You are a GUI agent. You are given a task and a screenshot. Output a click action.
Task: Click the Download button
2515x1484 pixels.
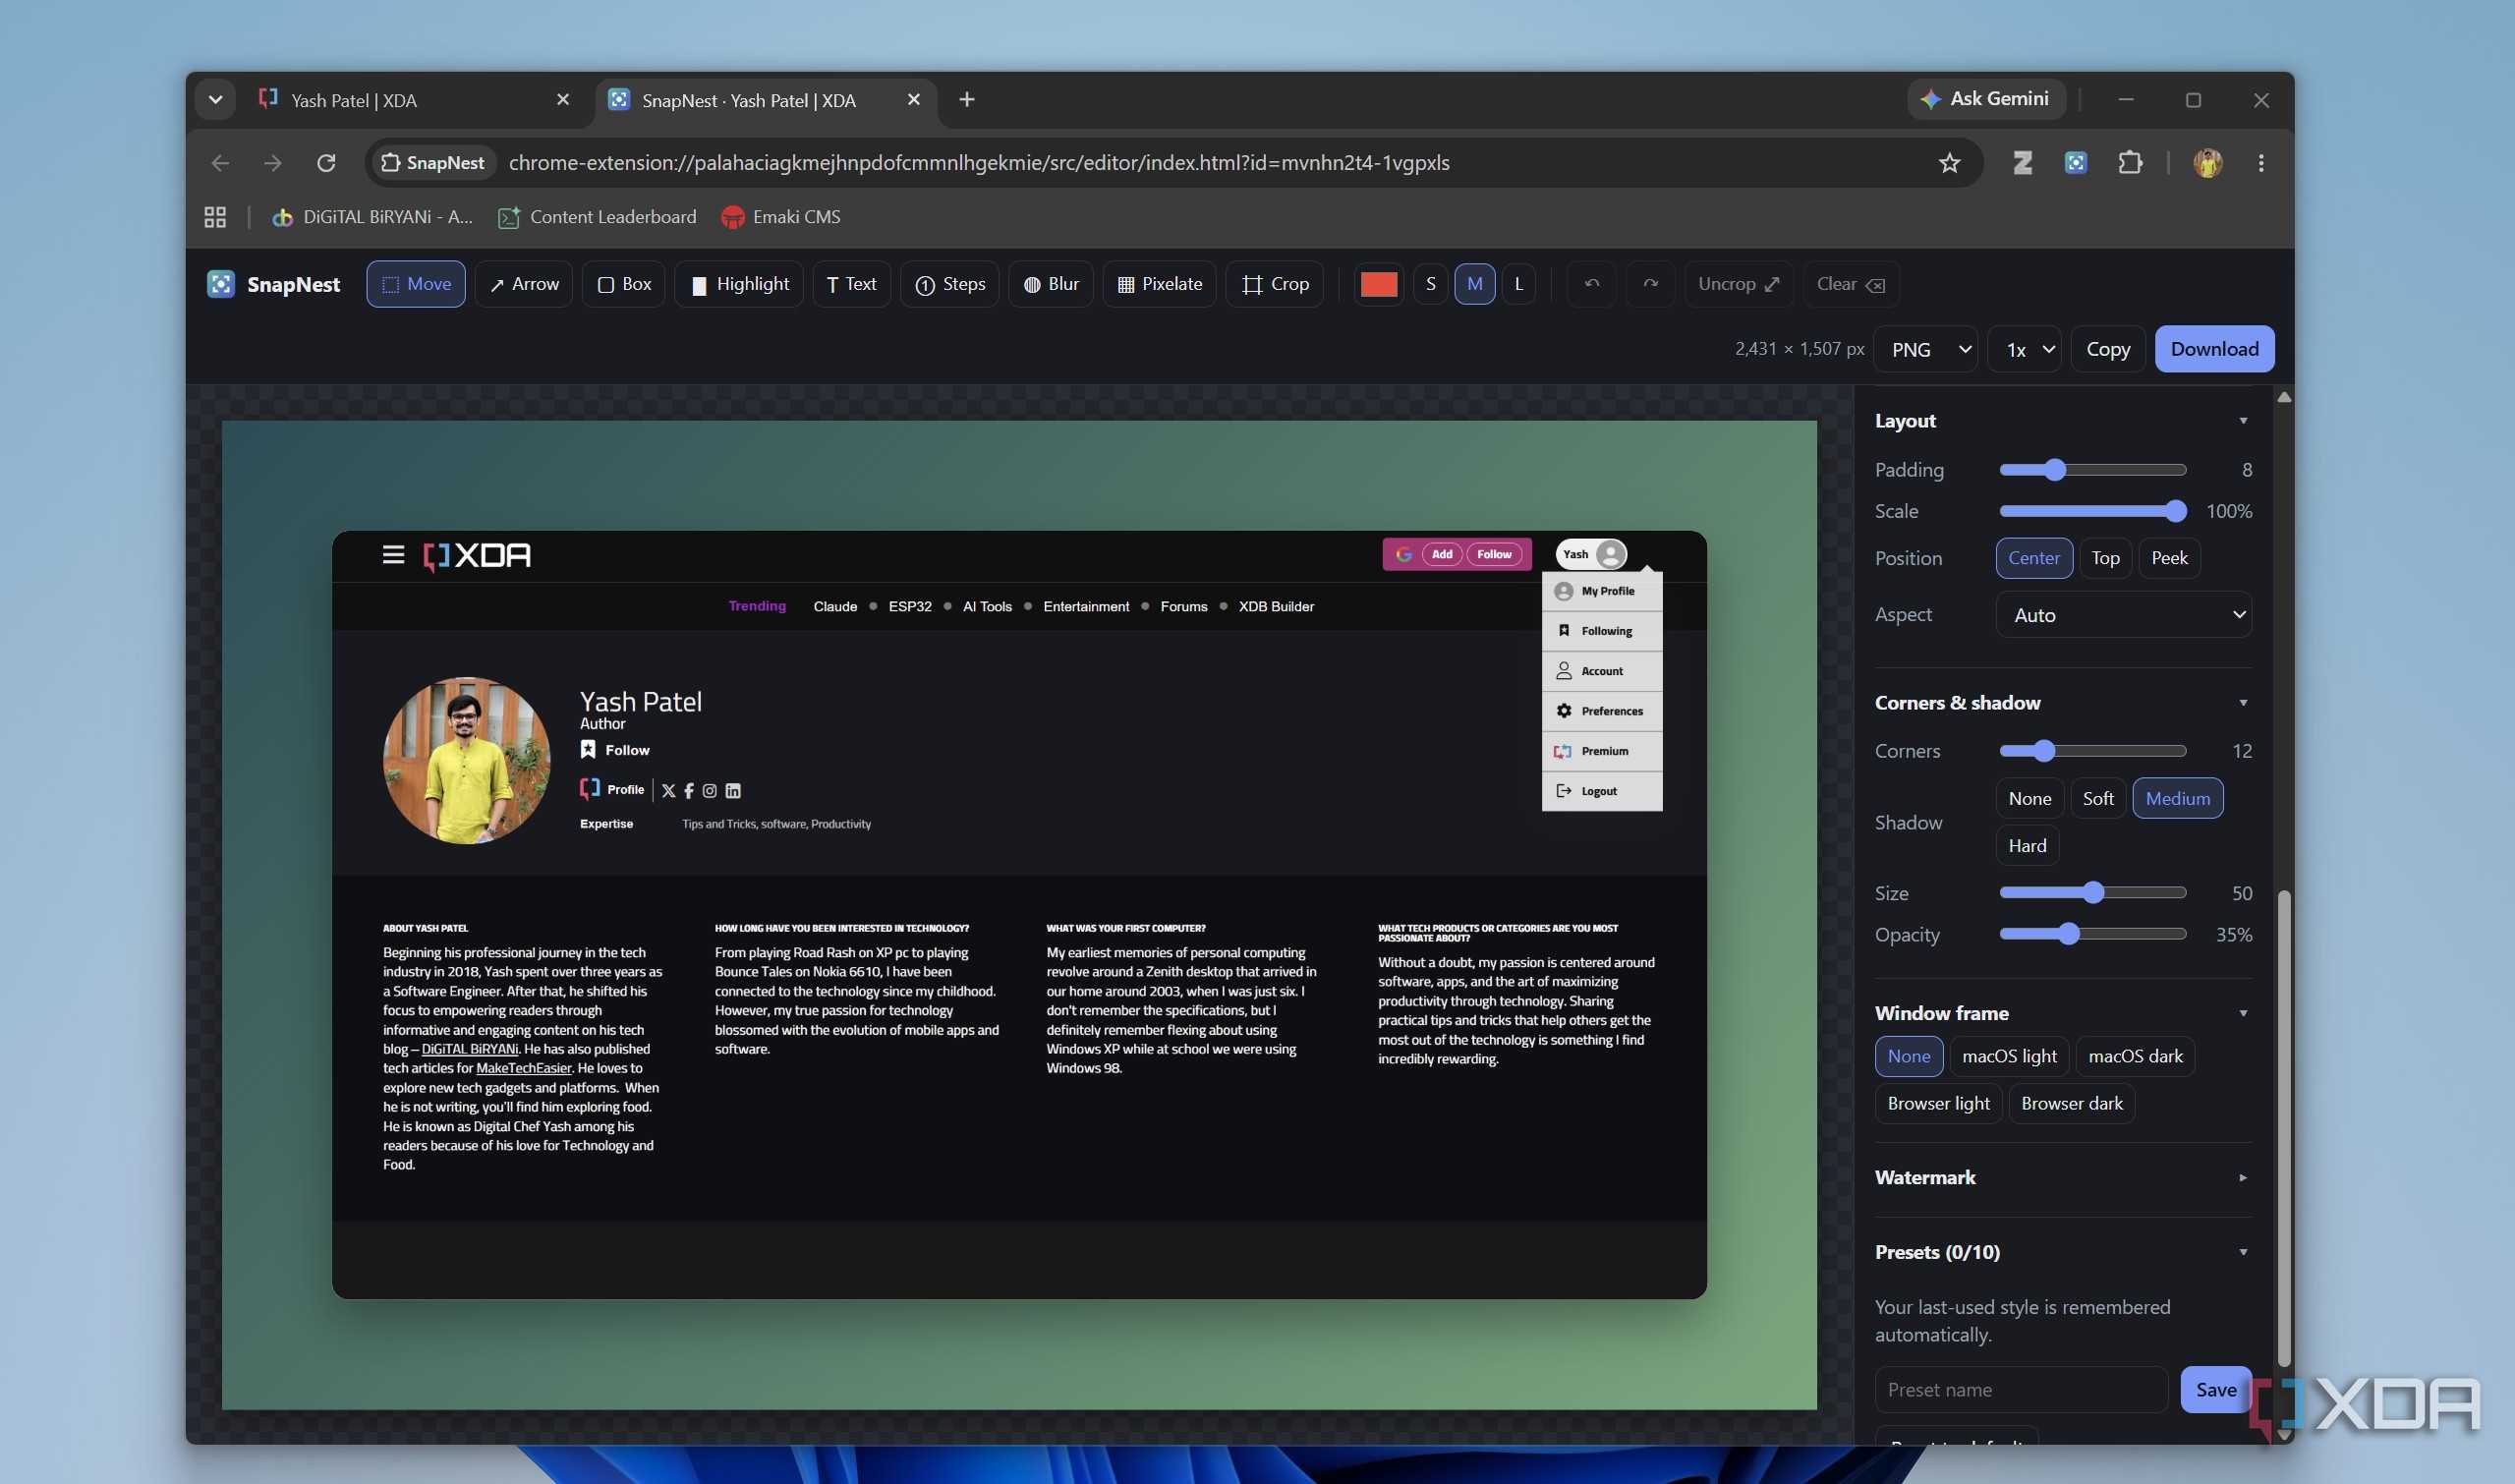[2214, 349]
